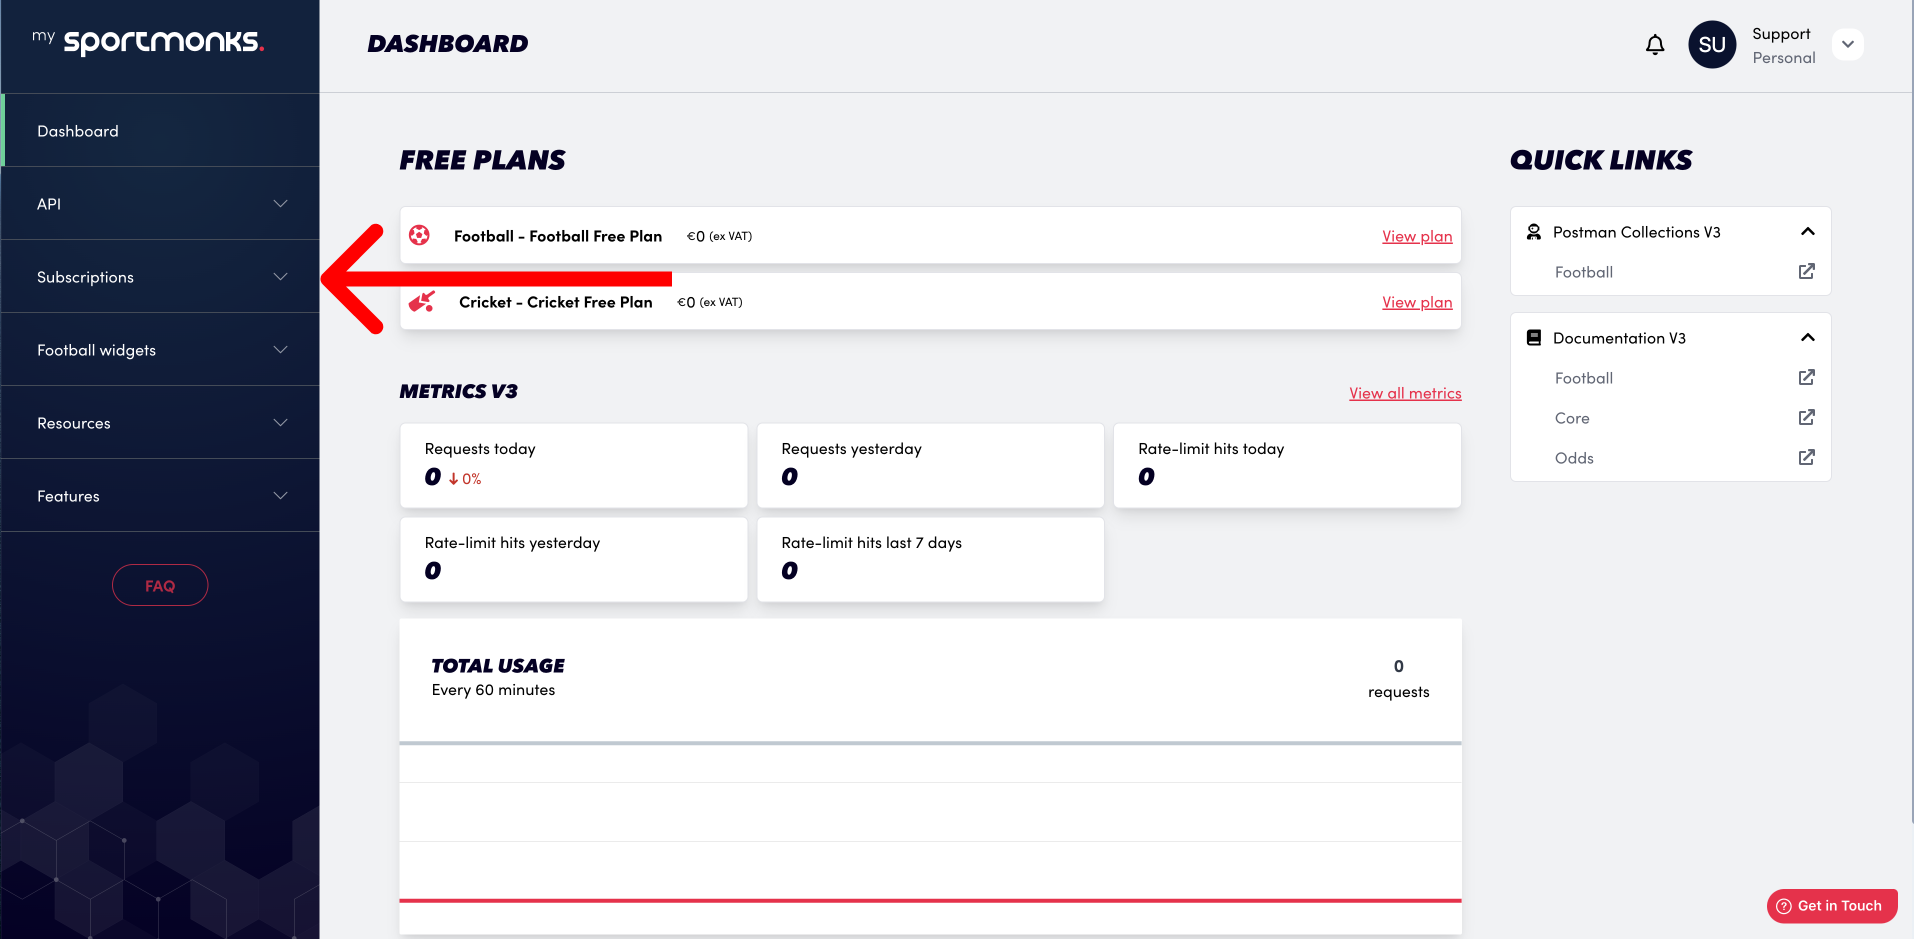Click external link icon for Postman Football
This screenshot has width=1914, height=939.
click(1807, 271)
